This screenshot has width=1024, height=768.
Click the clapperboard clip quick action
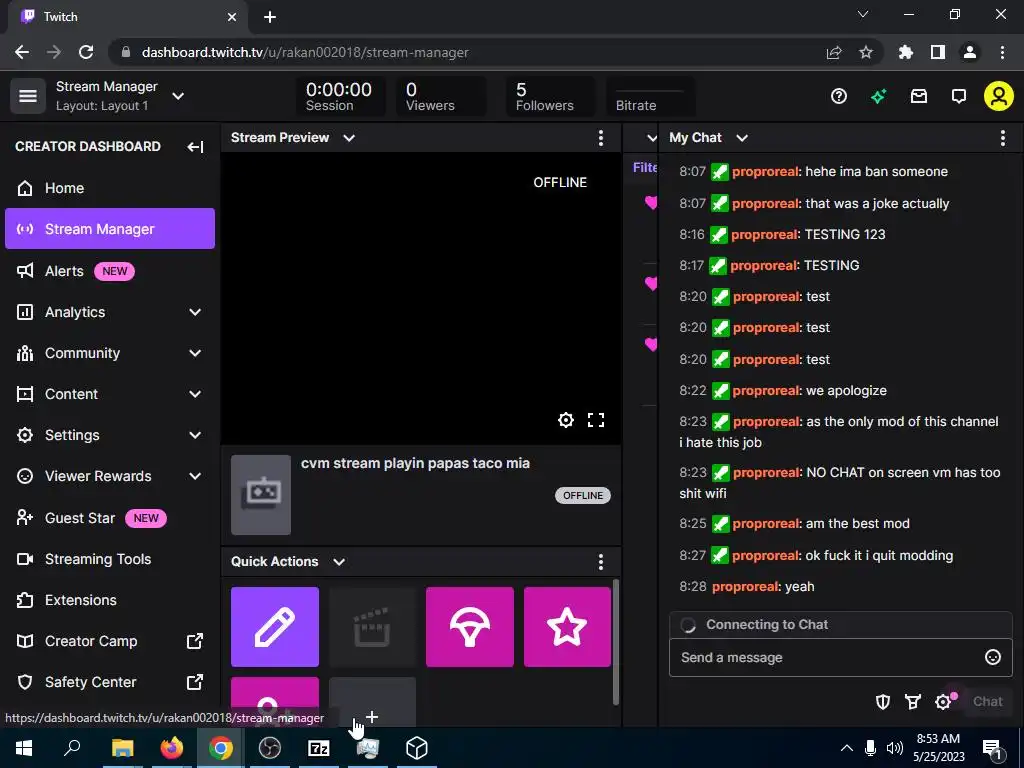click(x=372, y=627)
